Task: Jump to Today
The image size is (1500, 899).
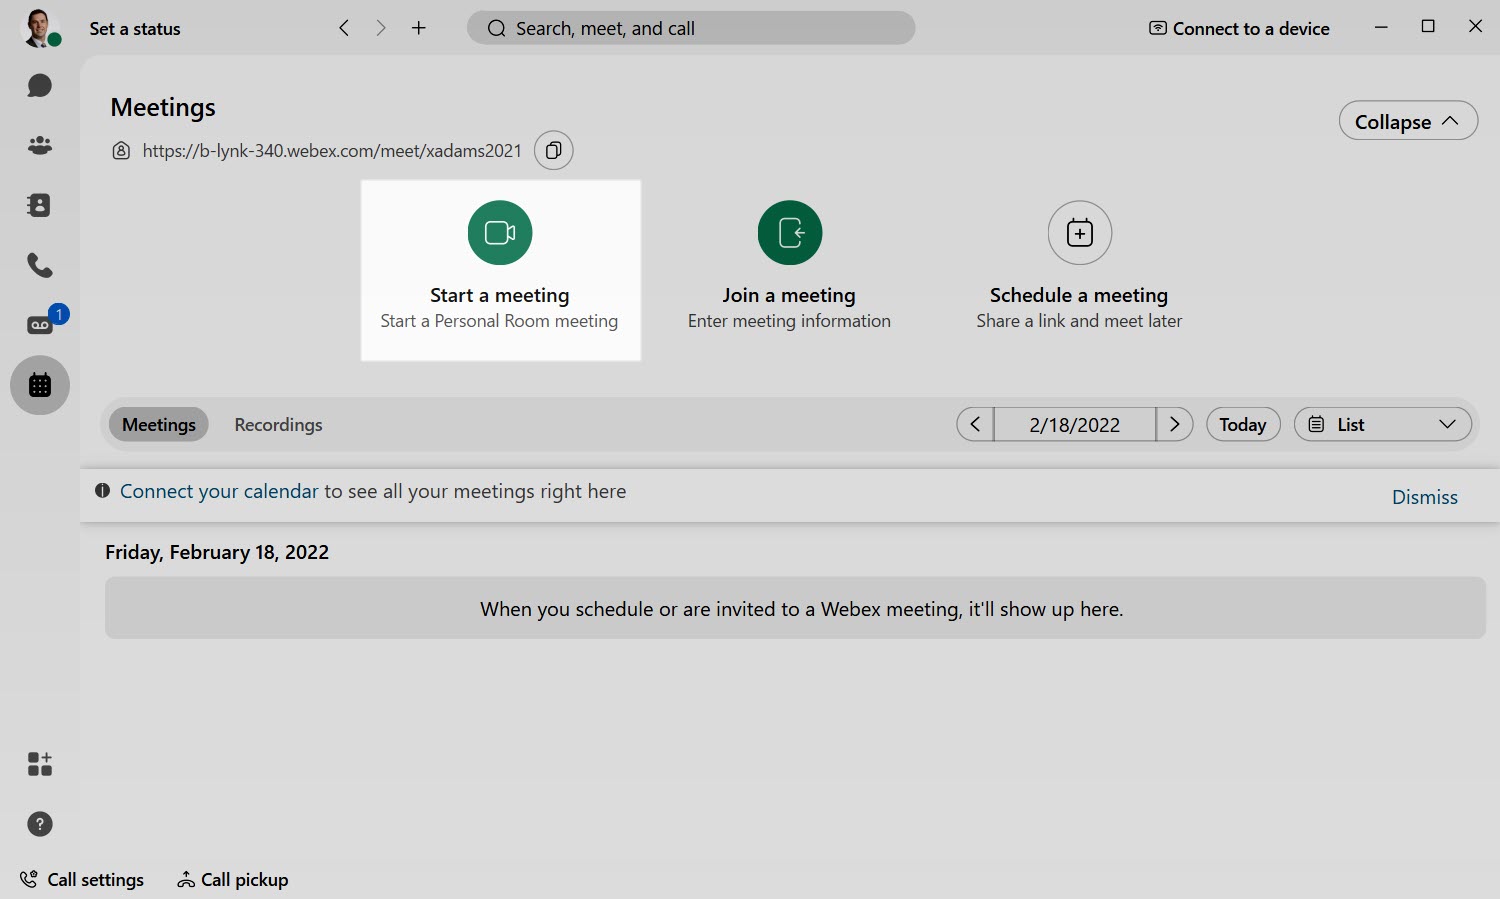Action: (1243, 424)
